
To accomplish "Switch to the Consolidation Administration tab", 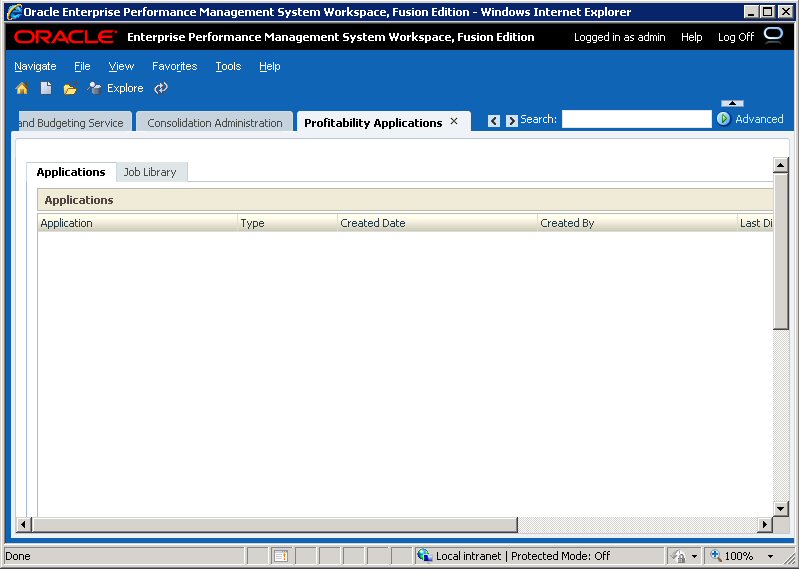I will pyautogui.click(x=215, y=122).
